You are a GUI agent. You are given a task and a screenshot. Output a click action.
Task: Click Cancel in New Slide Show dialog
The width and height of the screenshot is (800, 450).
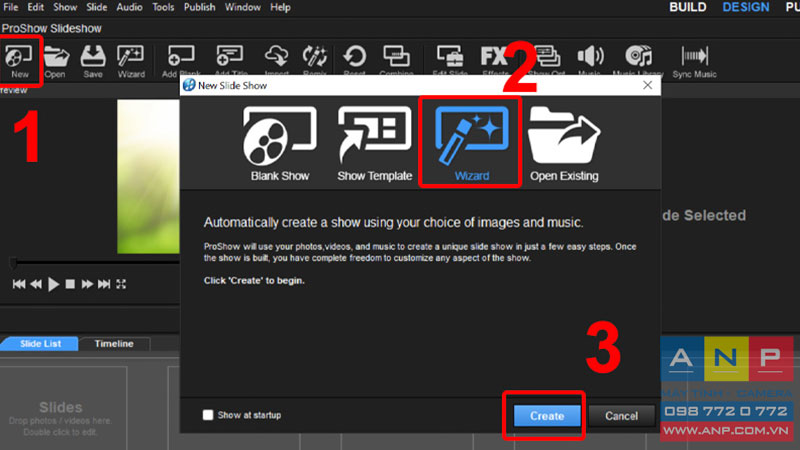click(621, 416)
